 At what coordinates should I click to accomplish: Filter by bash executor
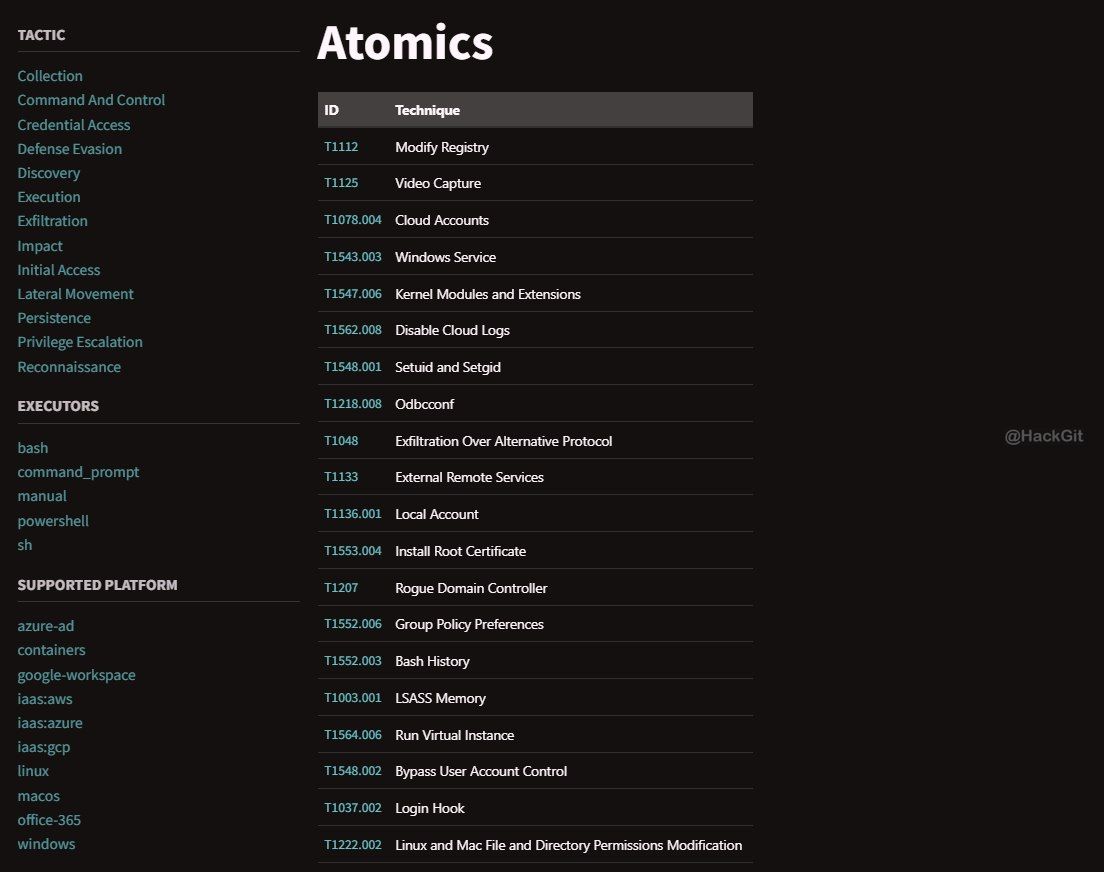33,448
